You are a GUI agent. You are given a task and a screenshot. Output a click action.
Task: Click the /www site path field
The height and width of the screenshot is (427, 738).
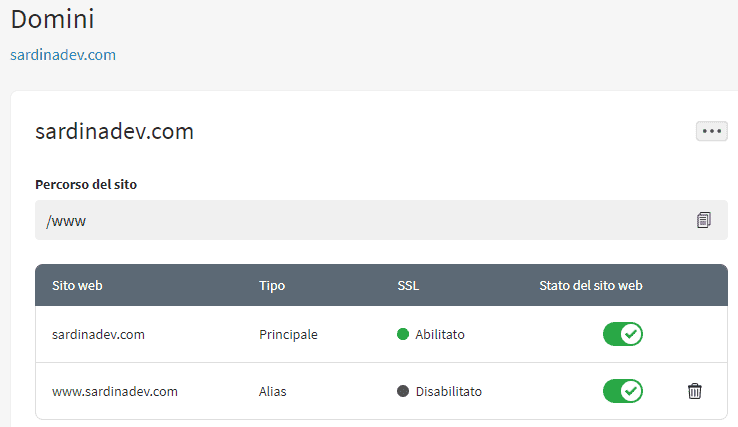click(x=360, y=220)
